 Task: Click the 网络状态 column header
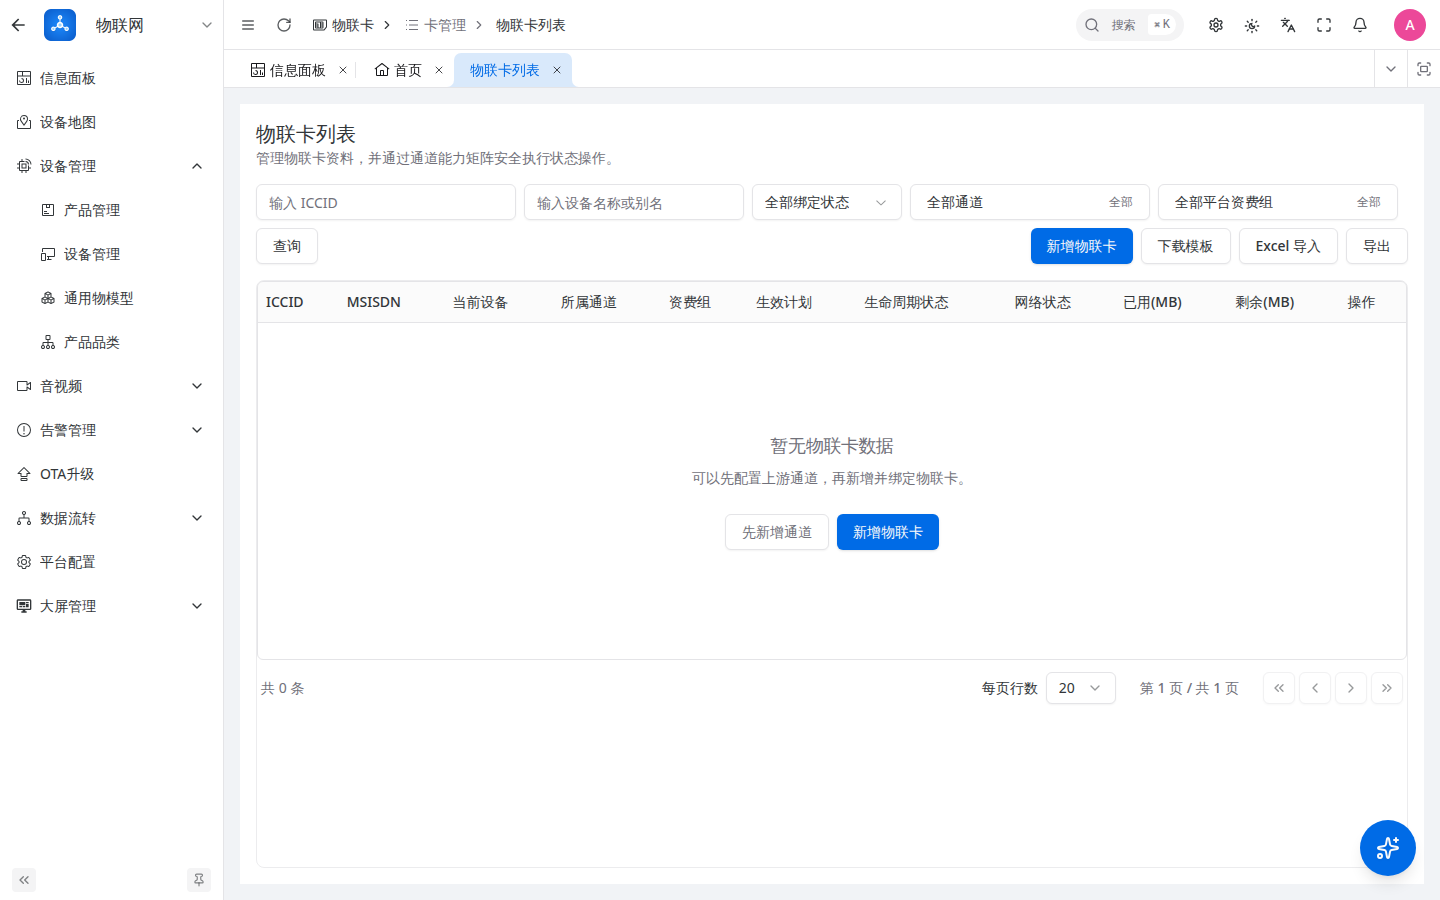coord(1043,302)
